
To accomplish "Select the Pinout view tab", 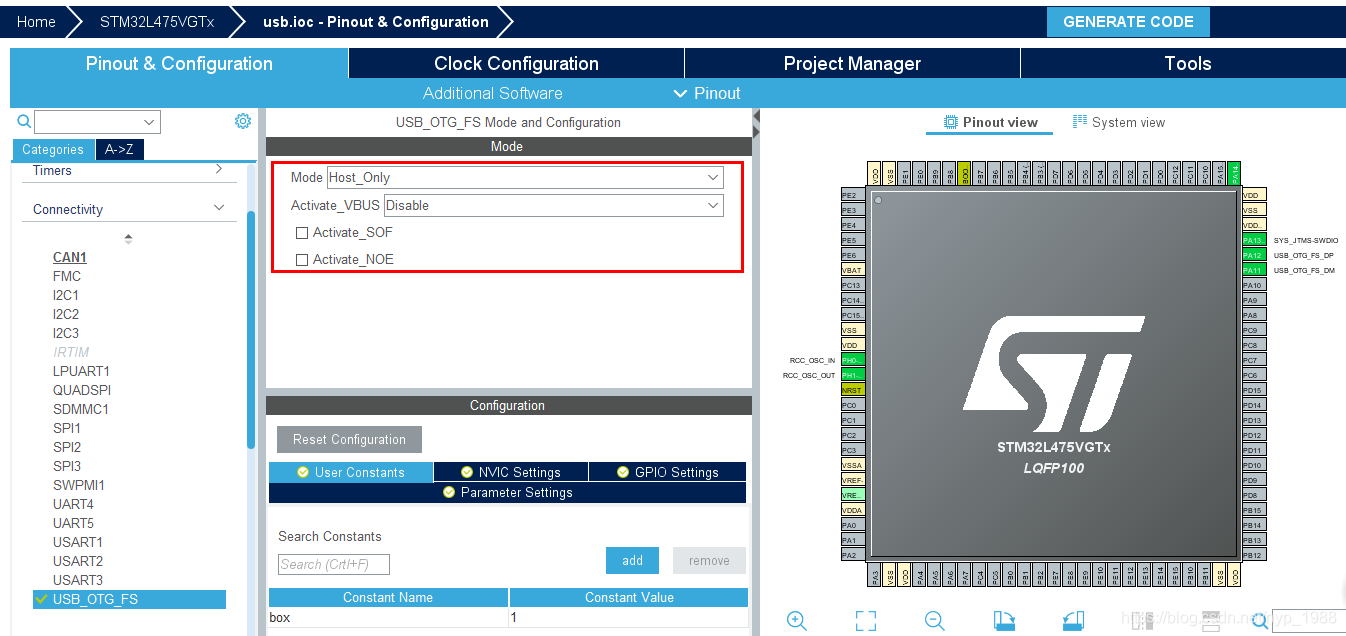I will (991, 122).
